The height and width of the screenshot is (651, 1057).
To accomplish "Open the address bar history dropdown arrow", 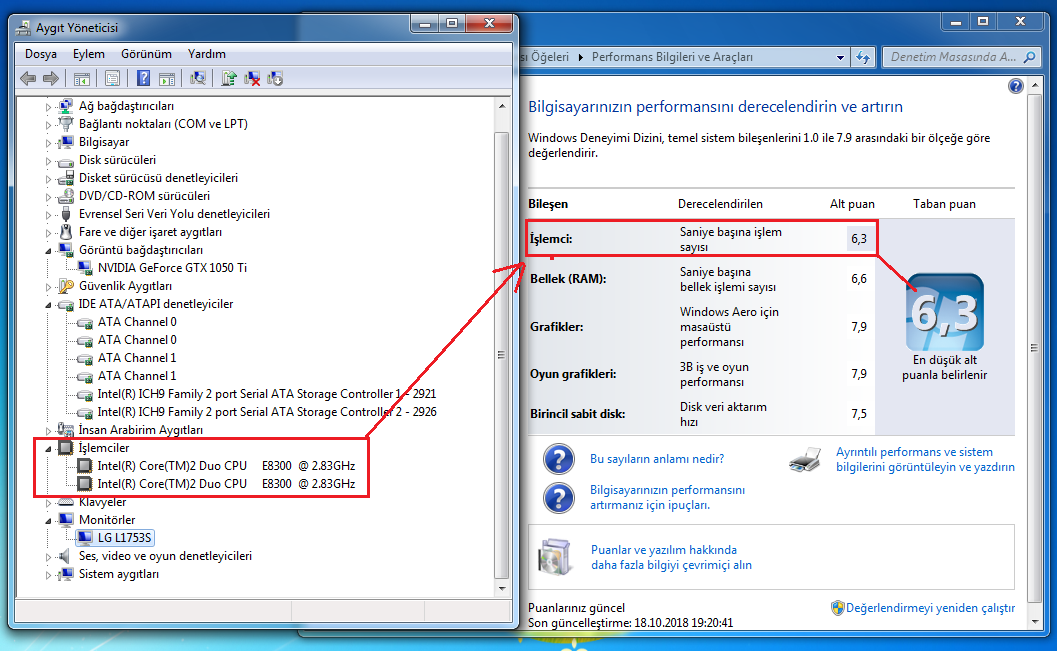I will [840, 57].
